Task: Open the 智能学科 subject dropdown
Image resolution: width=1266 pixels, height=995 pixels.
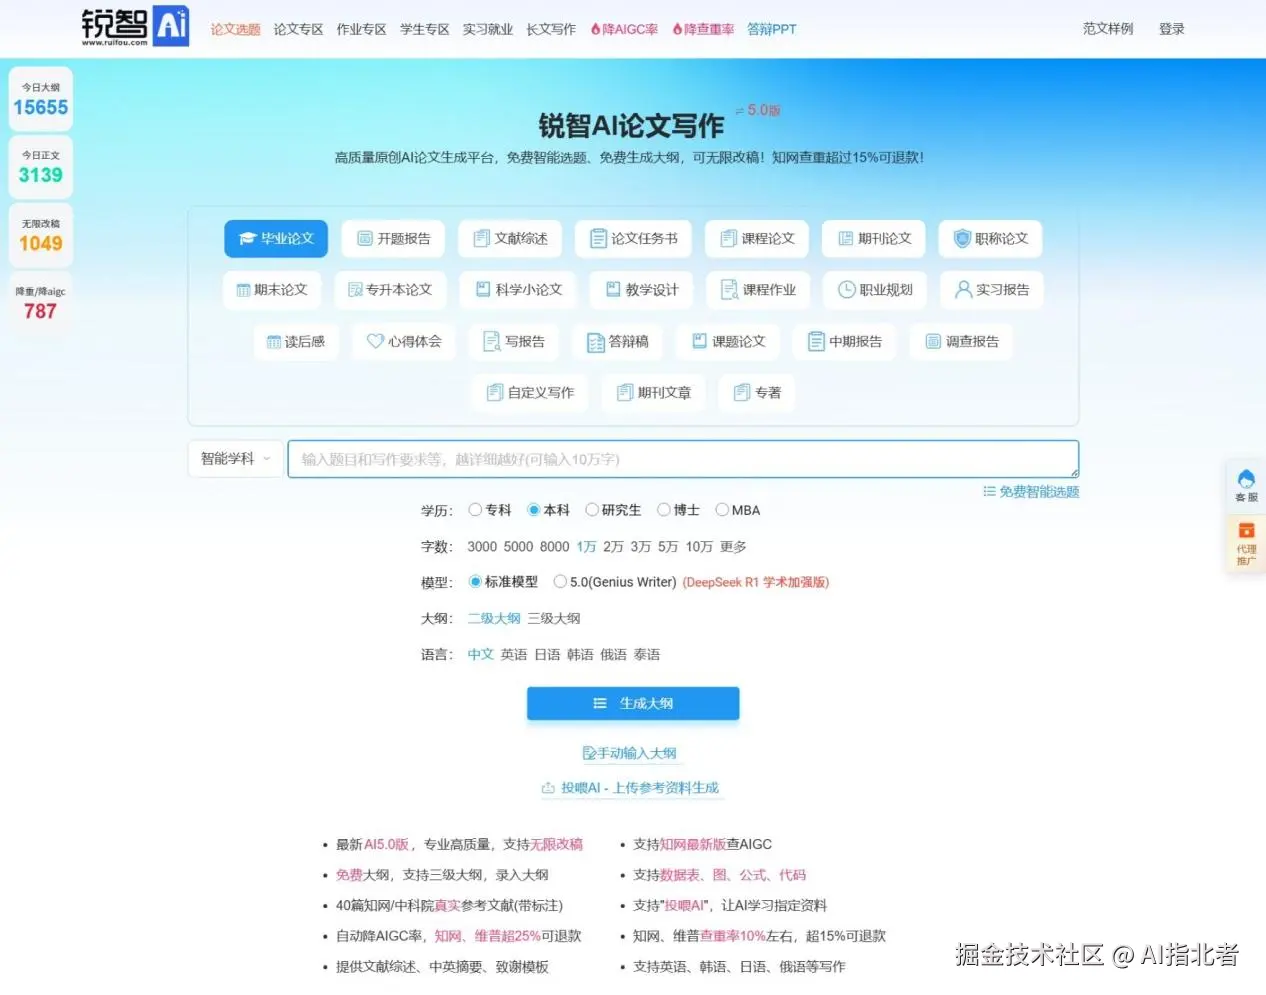Action: [234, 458]
